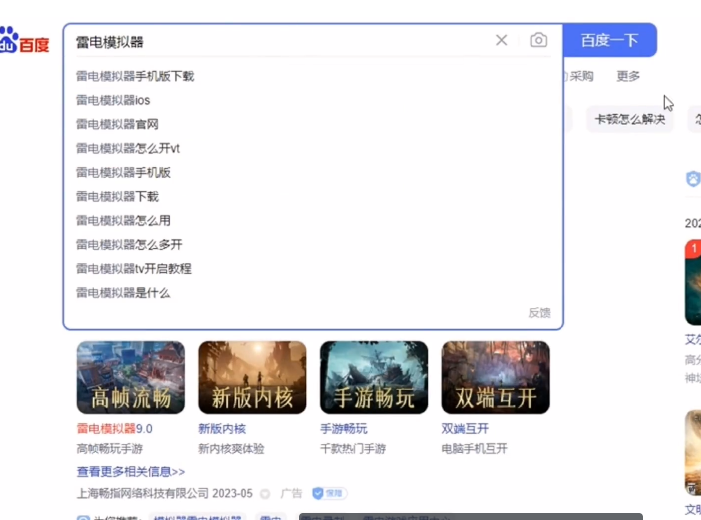Click the 反馈 feedback link
Screen dimensions: 701x520
pos(539,313)
